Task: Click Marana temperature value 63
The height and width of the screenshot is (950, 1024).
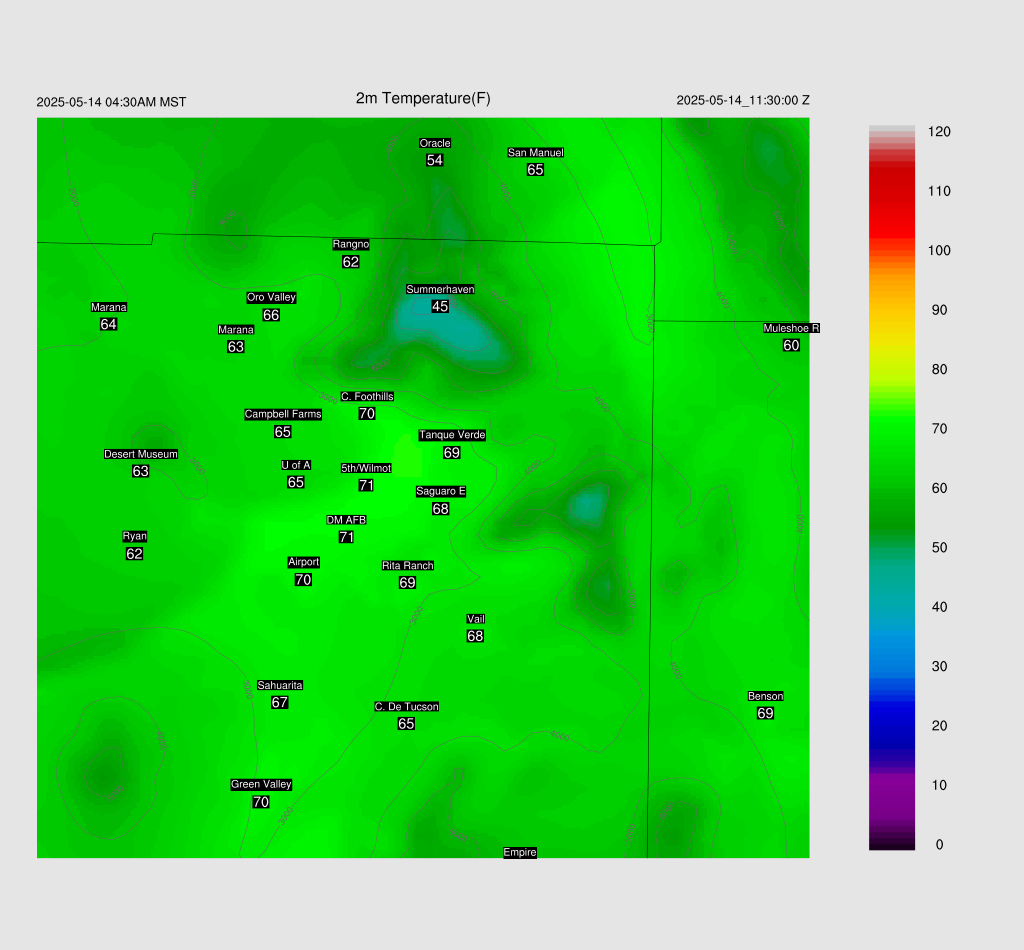Action: pos(236,347)
